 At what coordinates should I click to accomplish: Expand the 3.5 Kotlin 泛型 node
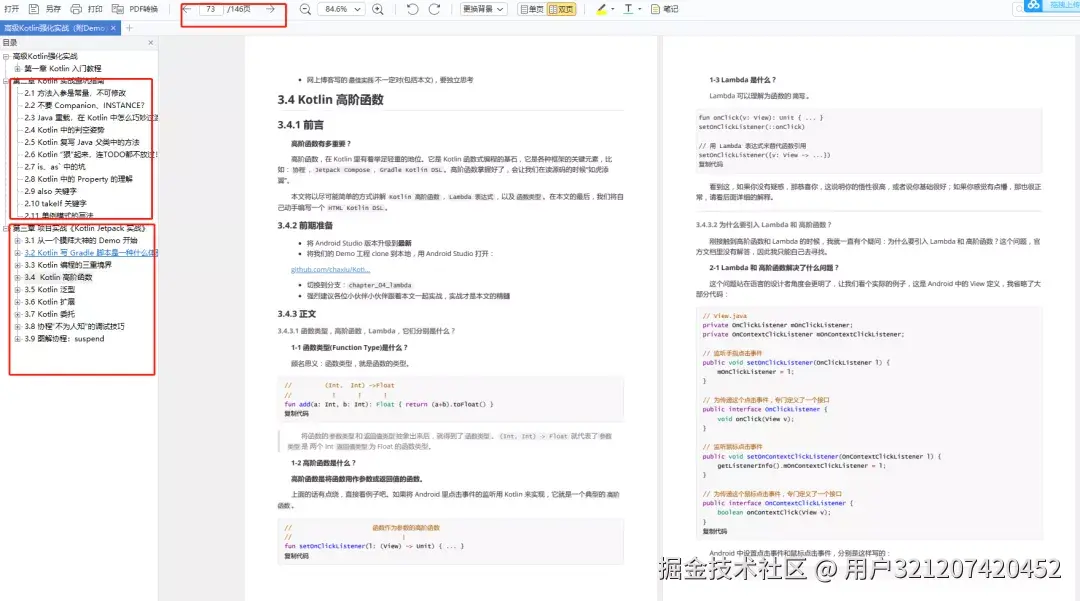click(x=17, y=290)
